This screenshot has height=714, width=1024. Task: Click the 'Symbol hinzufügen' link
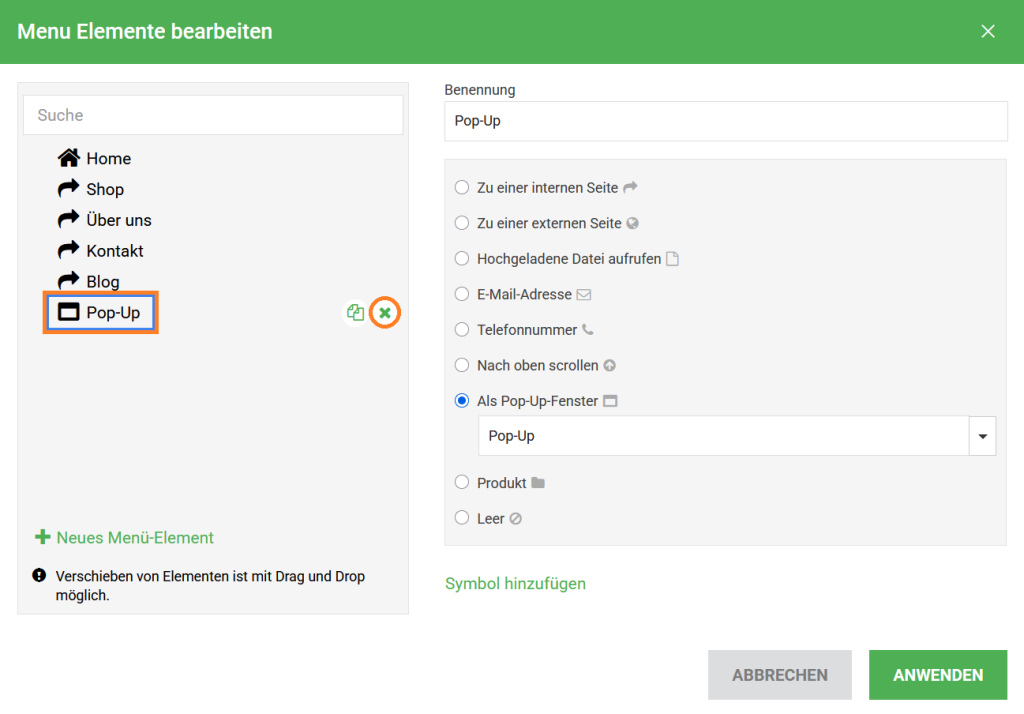515,583
